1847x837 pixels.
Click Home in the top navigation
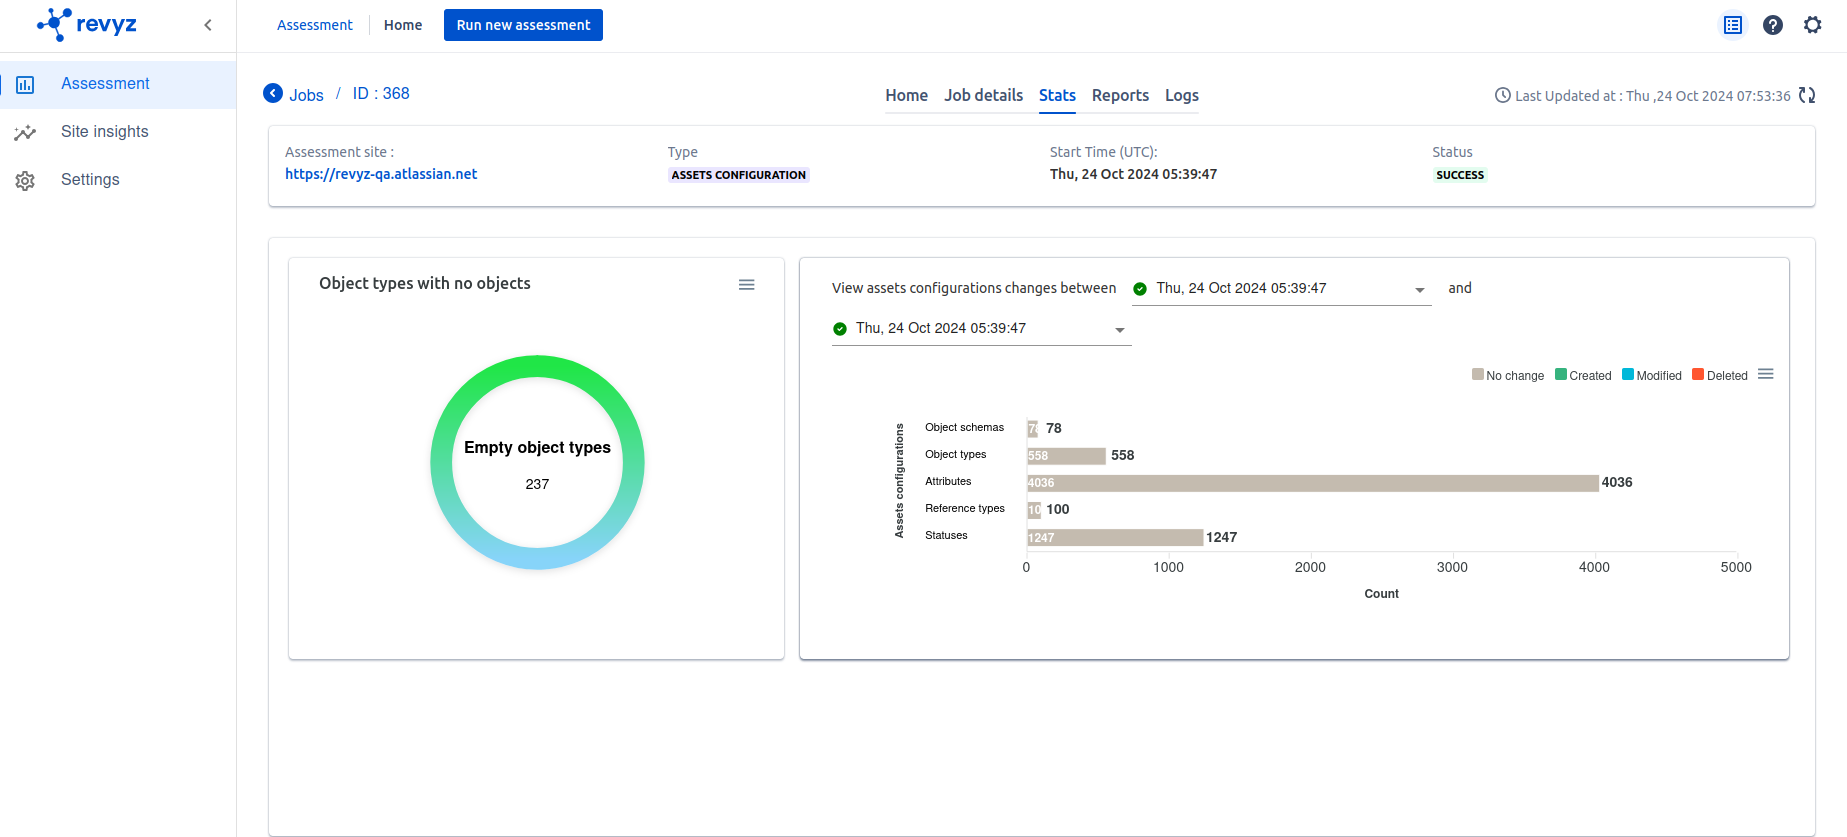tap(403, 25)
